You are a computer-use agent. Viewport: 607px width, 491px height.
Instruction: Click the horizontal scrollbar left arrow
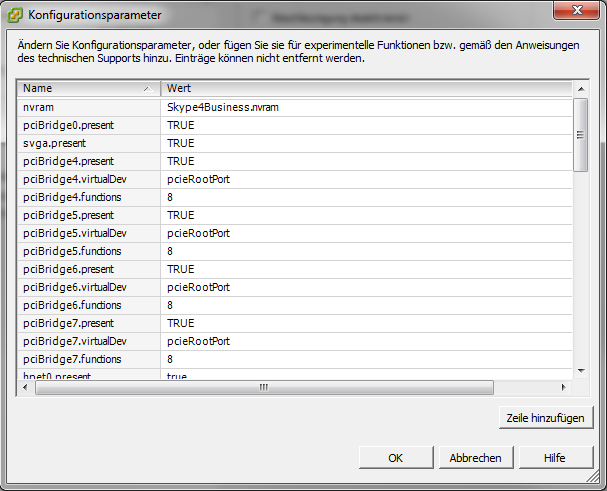[24, 386]
